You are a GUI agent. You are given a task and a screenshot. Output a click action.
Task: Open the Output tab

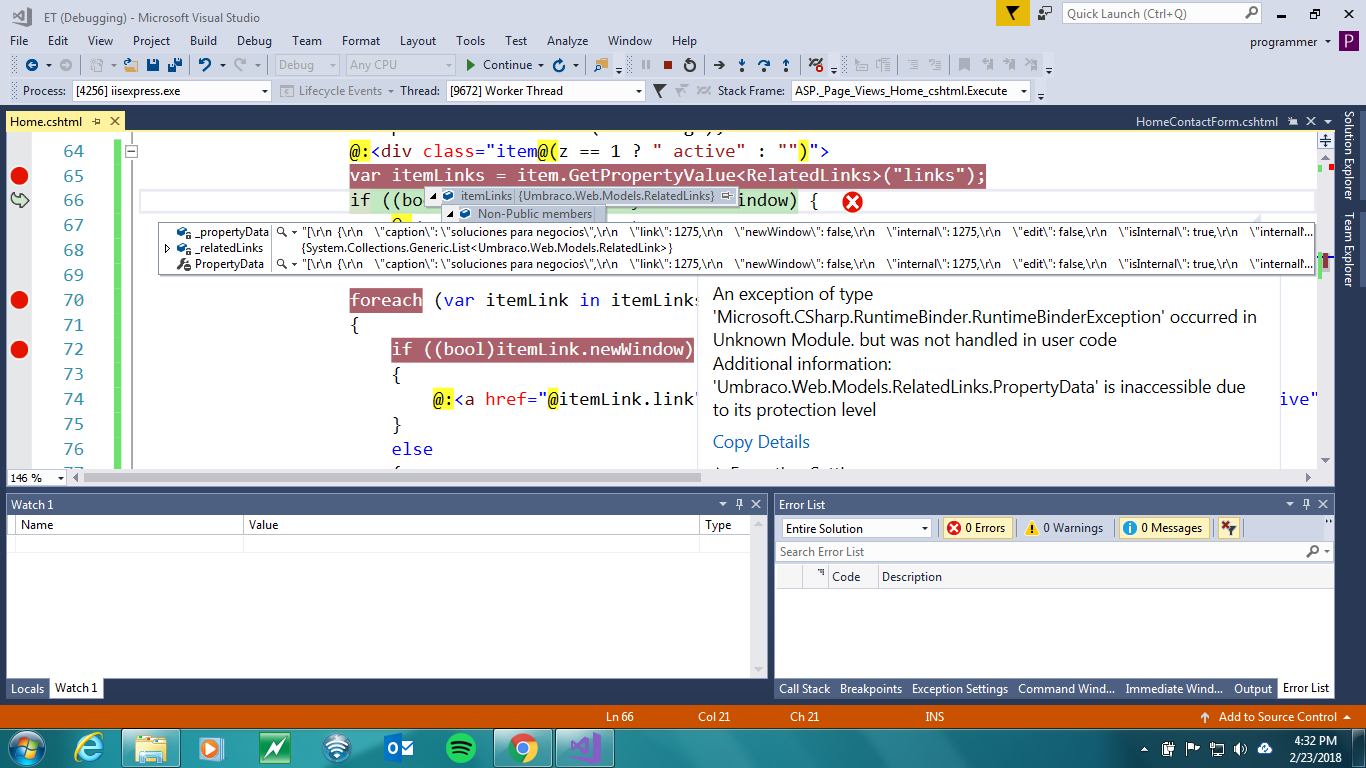point(1253,688)
